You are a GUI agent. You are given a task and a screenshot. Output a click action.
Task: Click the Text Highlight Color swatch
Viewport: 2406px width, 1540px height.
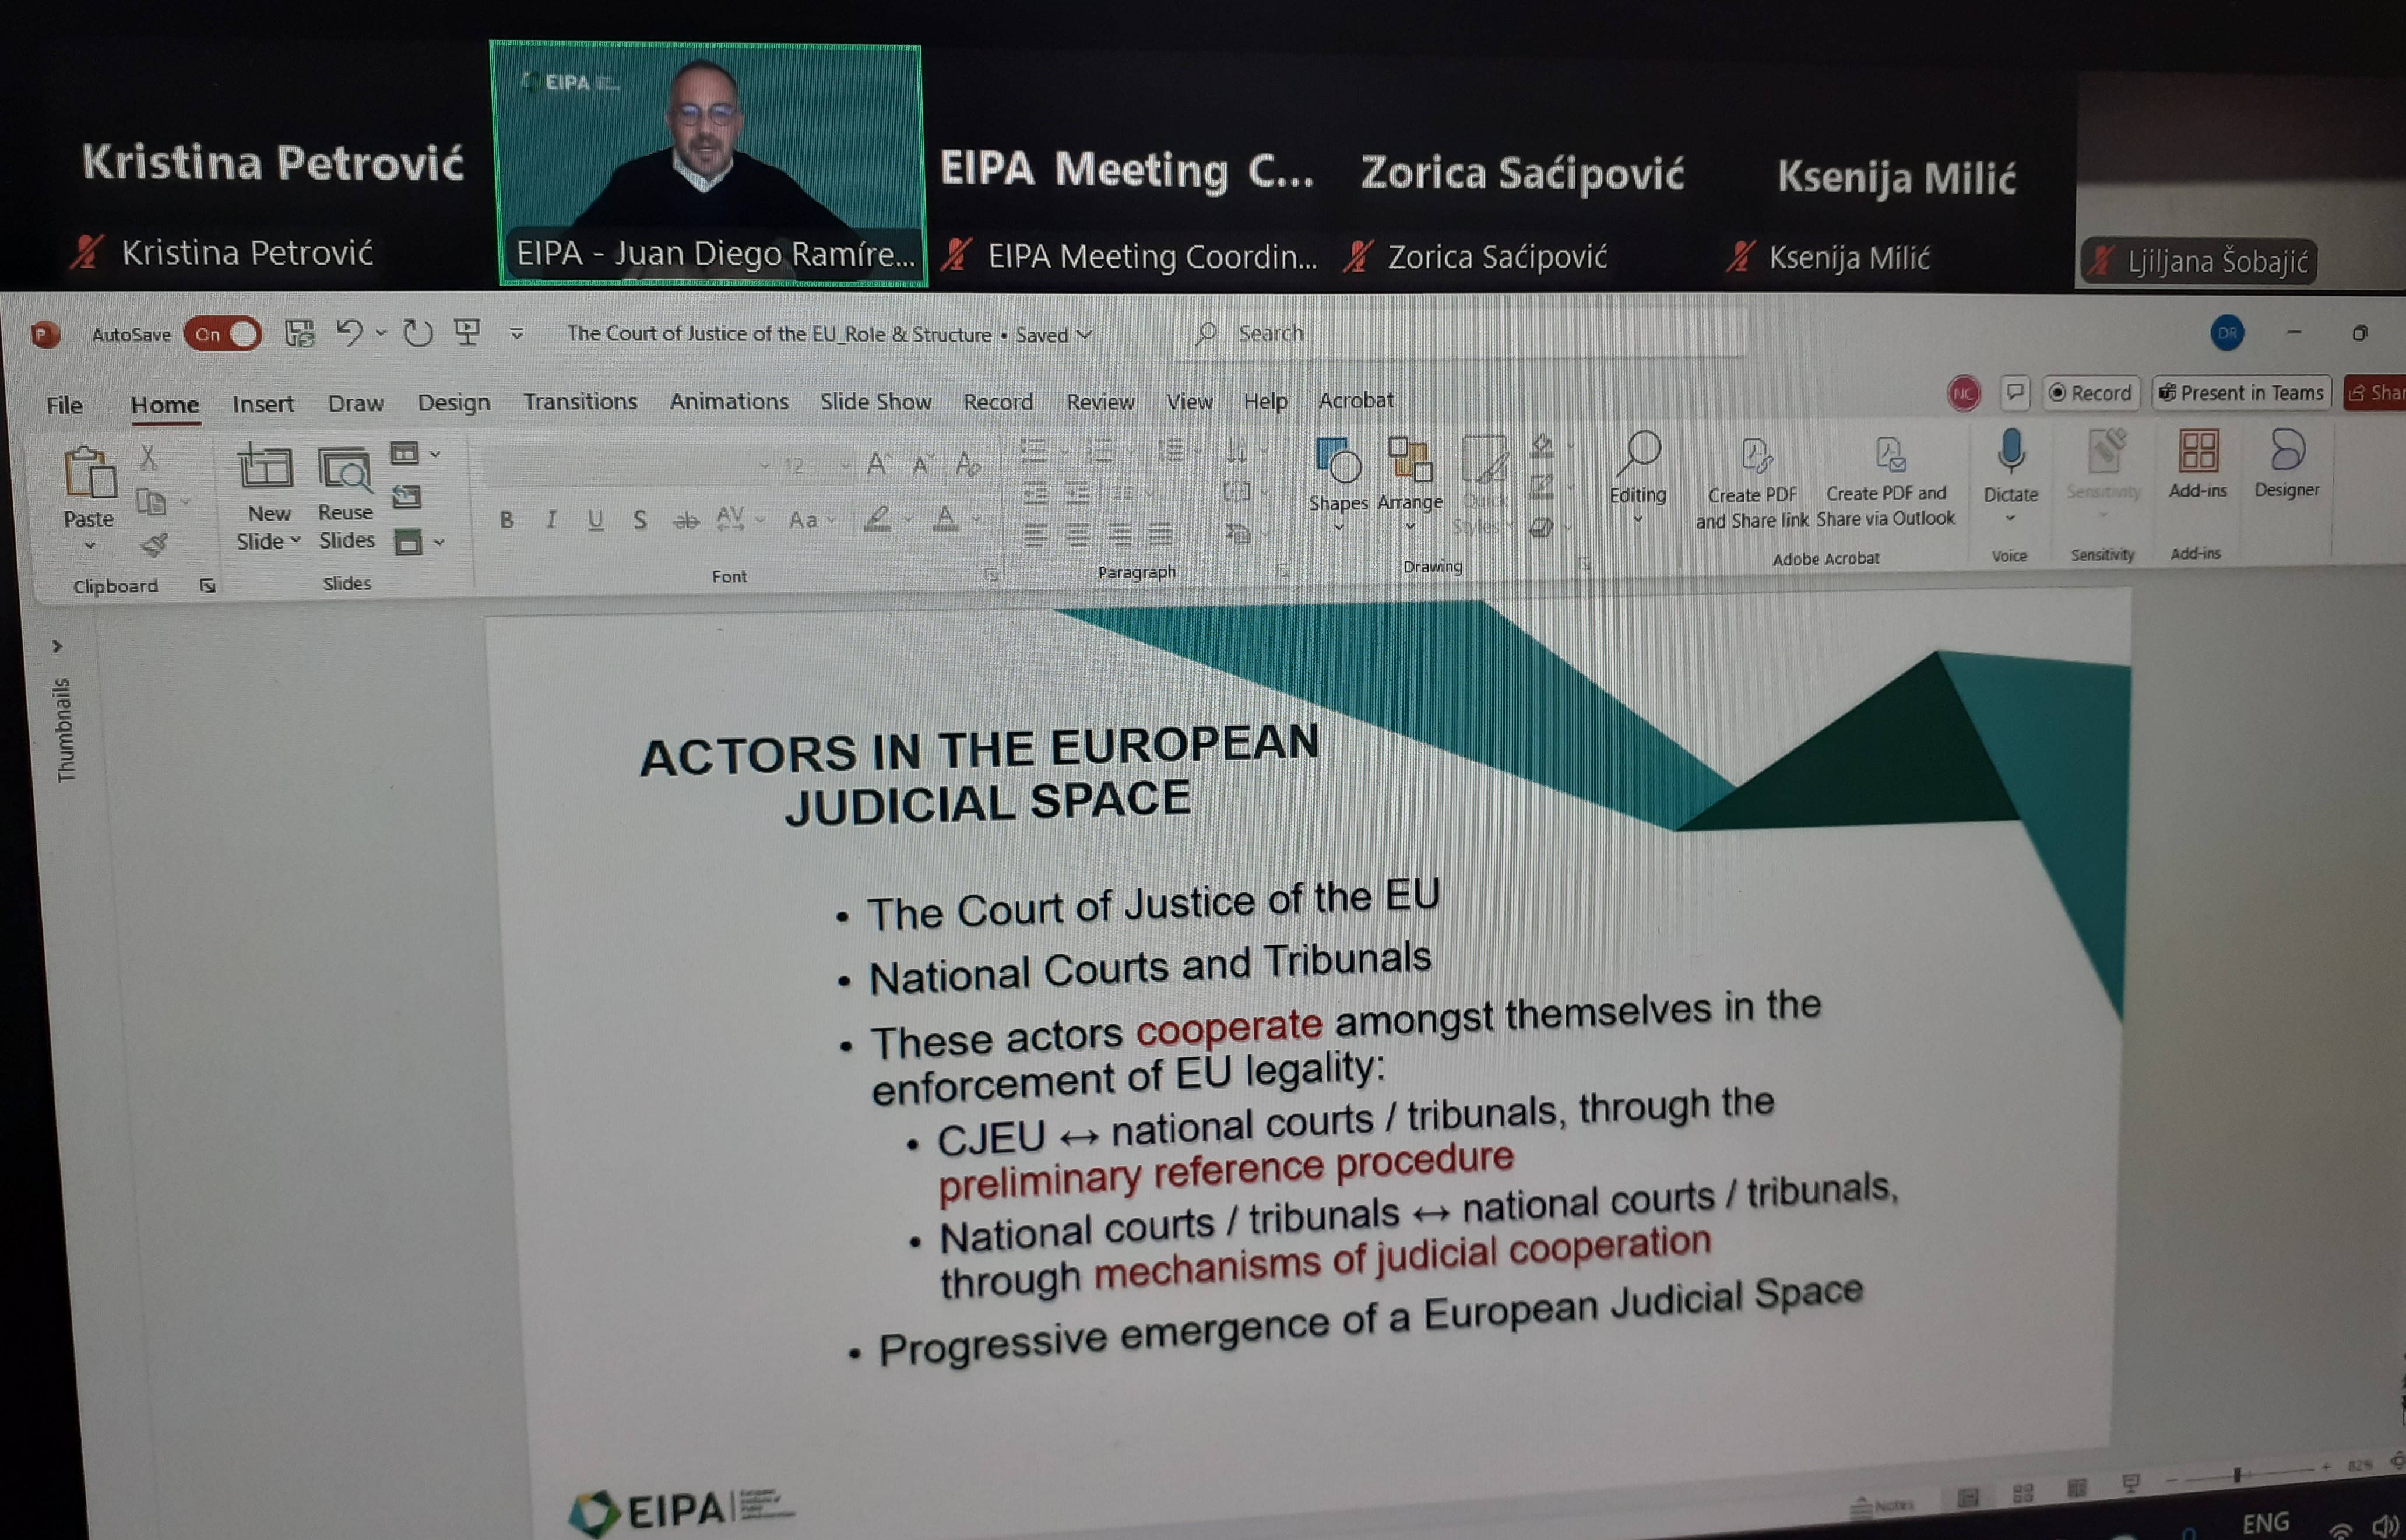pos(877,519)
